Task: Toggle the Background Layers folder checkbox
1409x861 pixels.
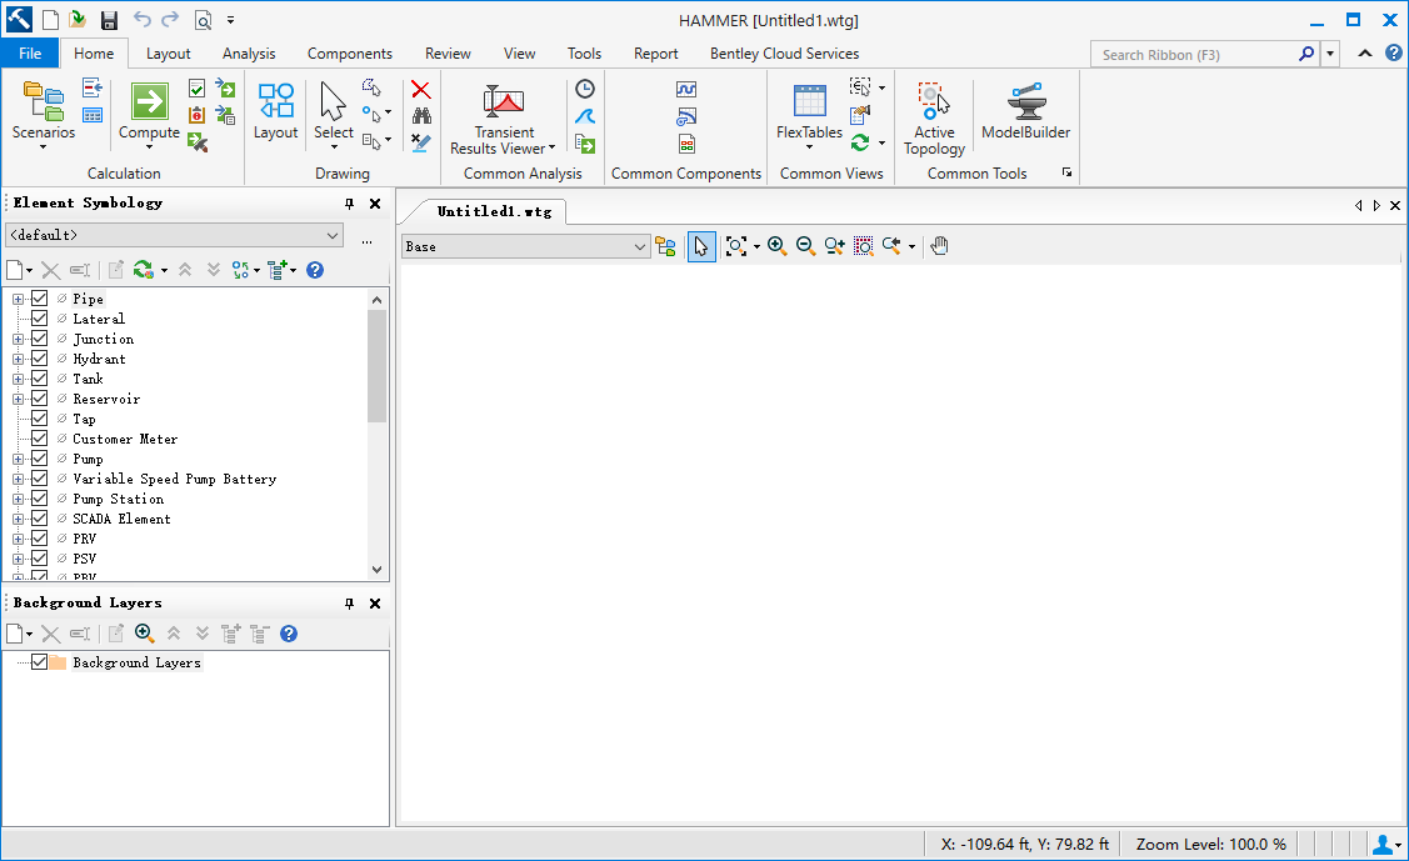Action: (x=39, y=662)
